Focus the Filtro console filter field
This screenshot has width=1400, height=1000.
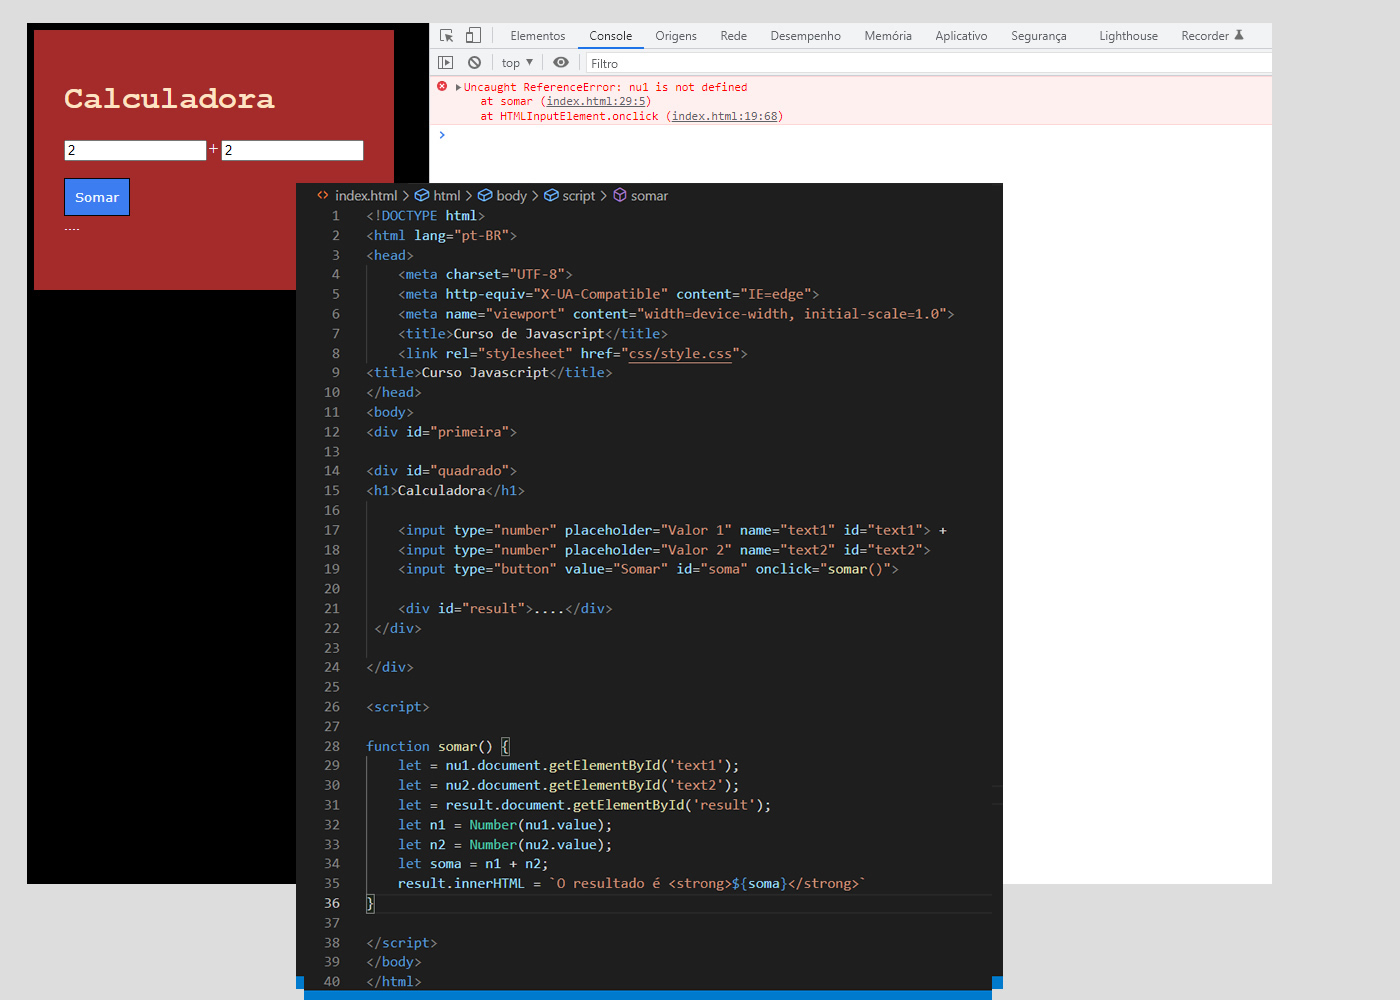928,63
